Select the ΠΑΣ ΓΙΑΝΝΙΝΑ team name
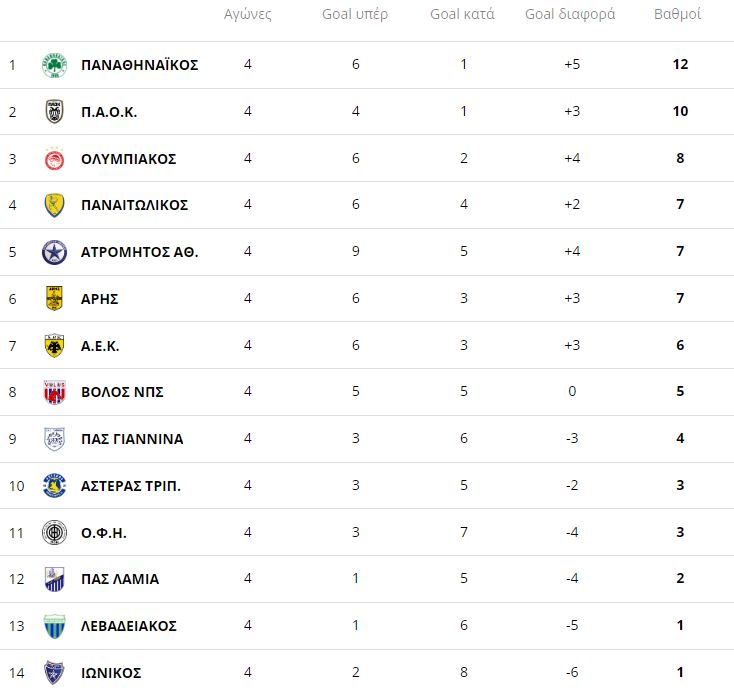Viewport: 734px width, 694px height. 132,439
